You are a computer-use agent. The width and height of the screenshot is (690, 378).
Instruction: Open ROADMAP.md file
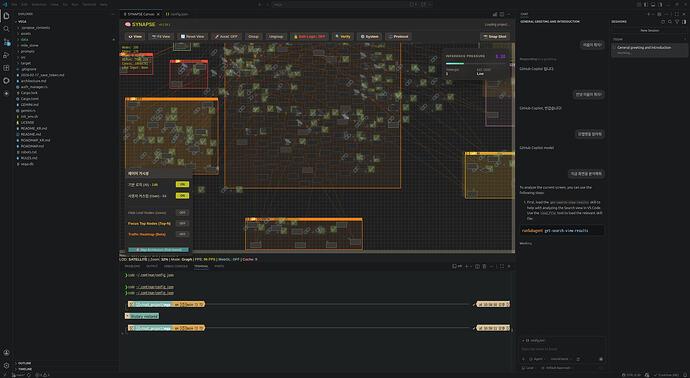(32, 146)
